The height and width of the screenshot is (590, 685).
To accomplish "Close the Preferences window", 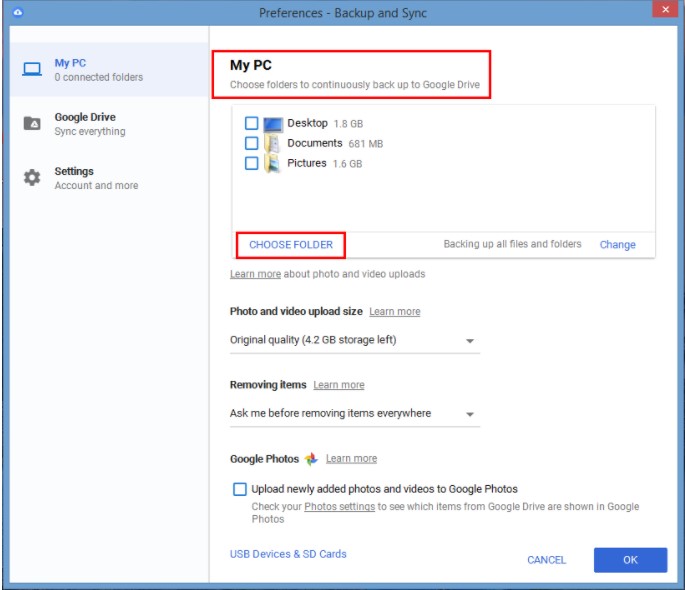I will (665, 9).
